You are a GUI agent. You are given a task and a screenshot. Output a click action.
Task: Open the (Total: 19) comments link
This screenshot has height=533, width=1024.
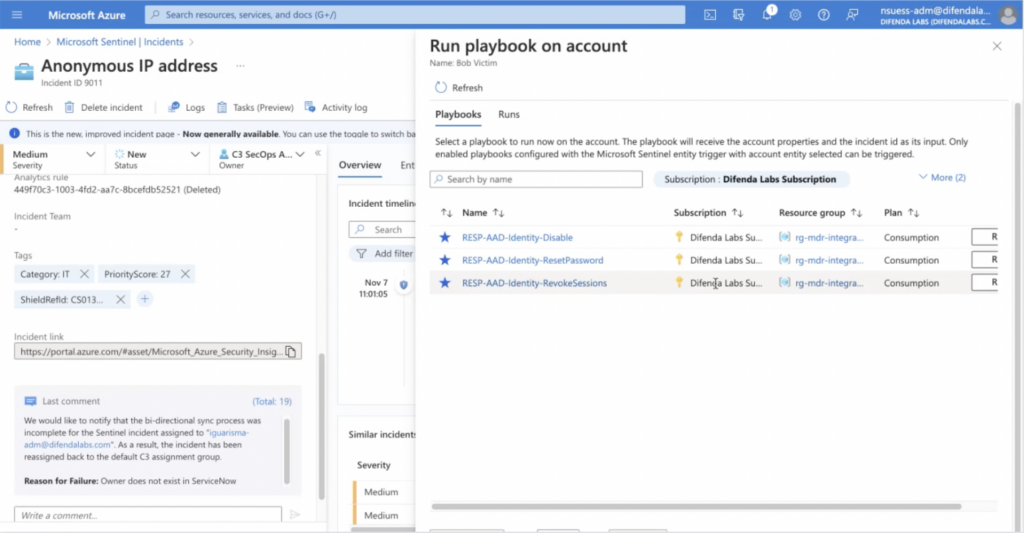point(272,401)
